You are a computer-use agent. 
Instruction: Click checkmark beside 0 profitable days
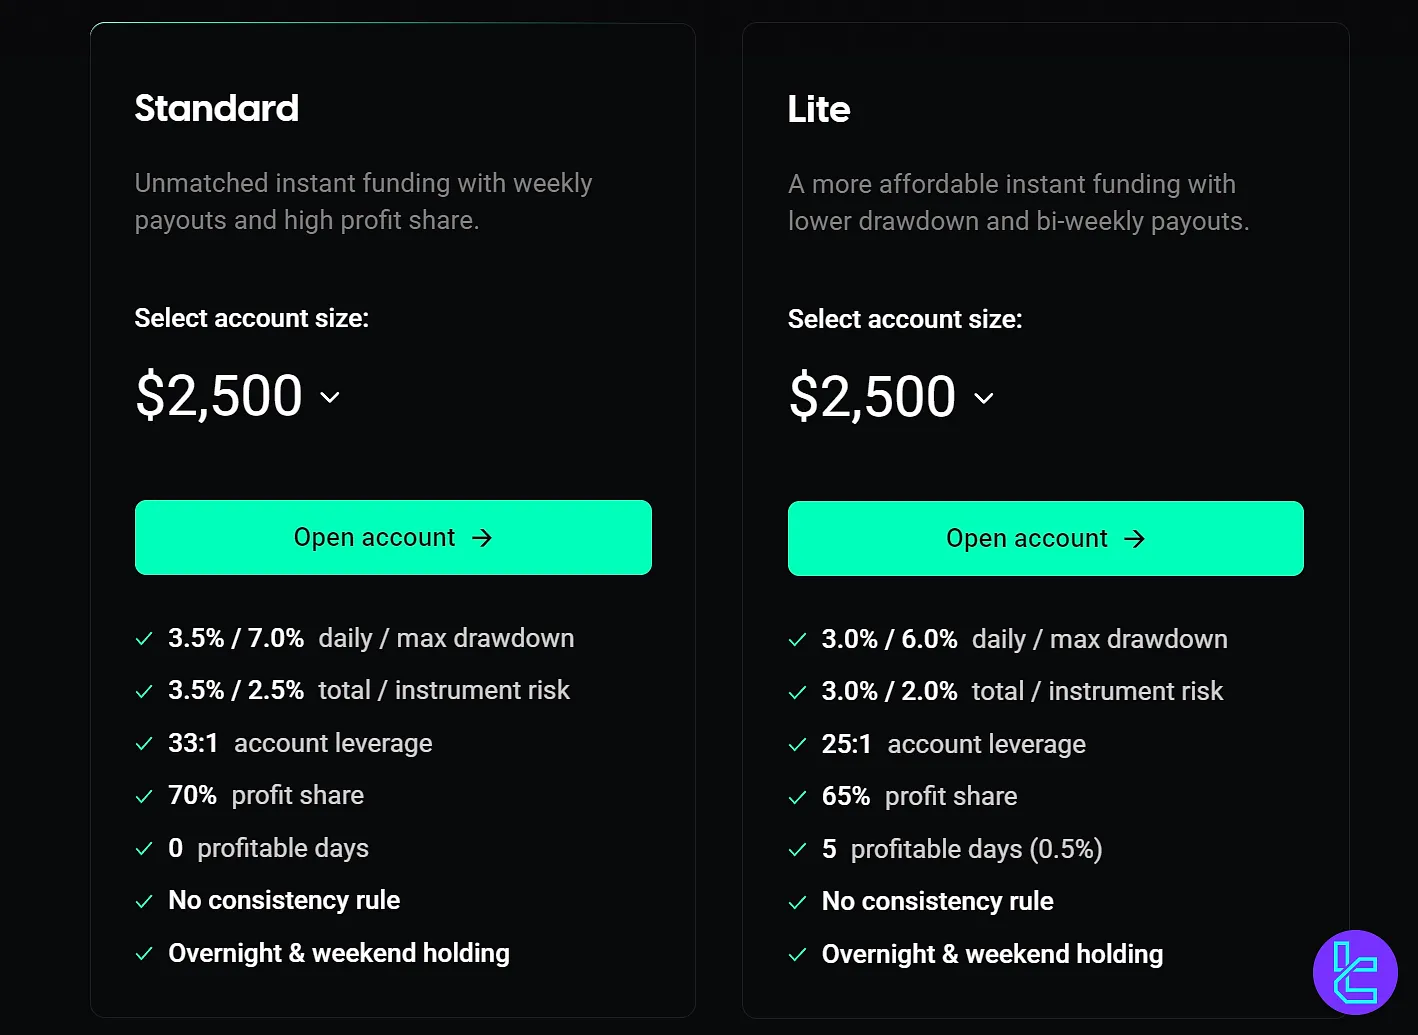(144, 849)
